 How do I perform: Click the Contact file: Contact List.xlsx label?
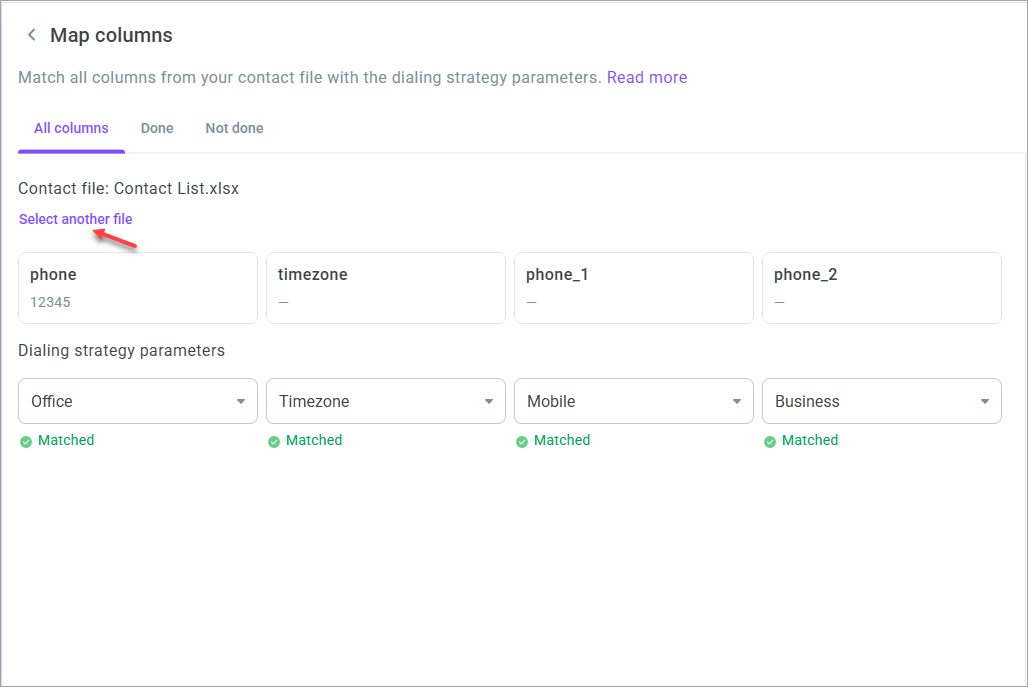tap(128, 189)
